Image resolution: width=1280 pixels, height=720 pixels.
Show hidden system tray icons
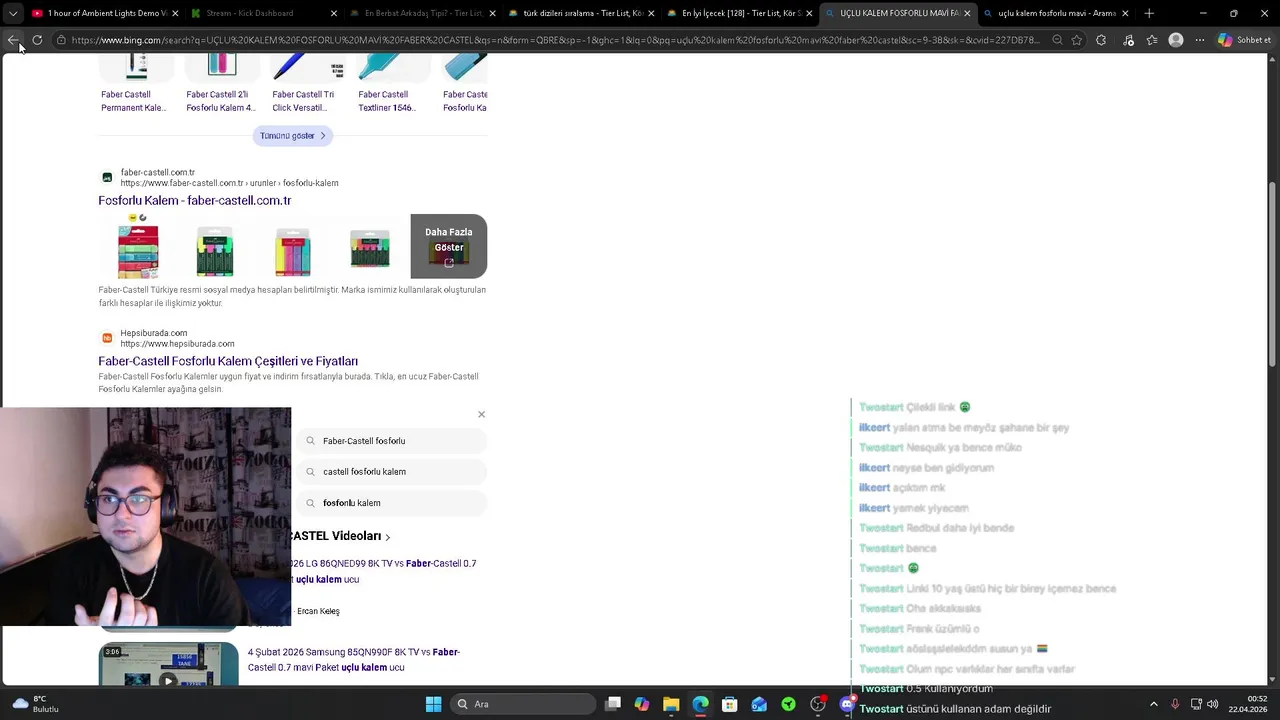point(1153,704)
